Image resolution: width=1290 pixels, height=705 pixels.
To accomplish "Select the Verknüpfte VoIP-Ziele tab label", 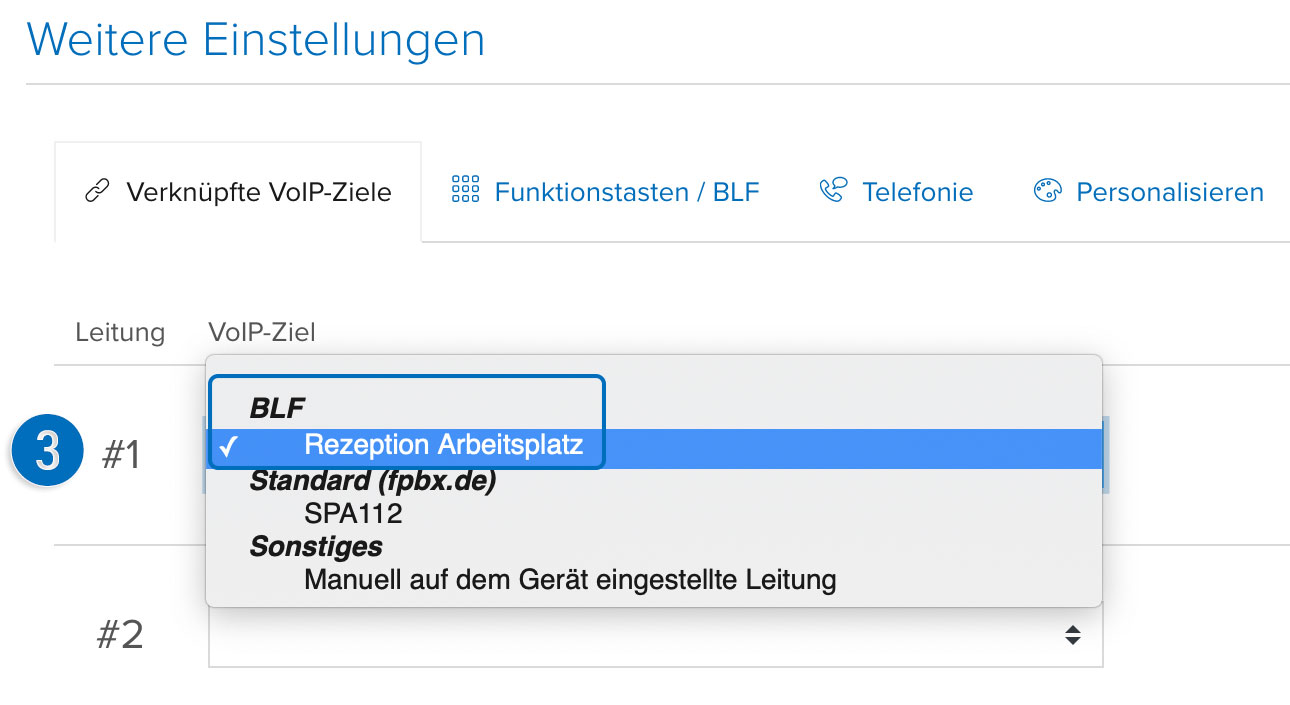I will coord(258,192).
